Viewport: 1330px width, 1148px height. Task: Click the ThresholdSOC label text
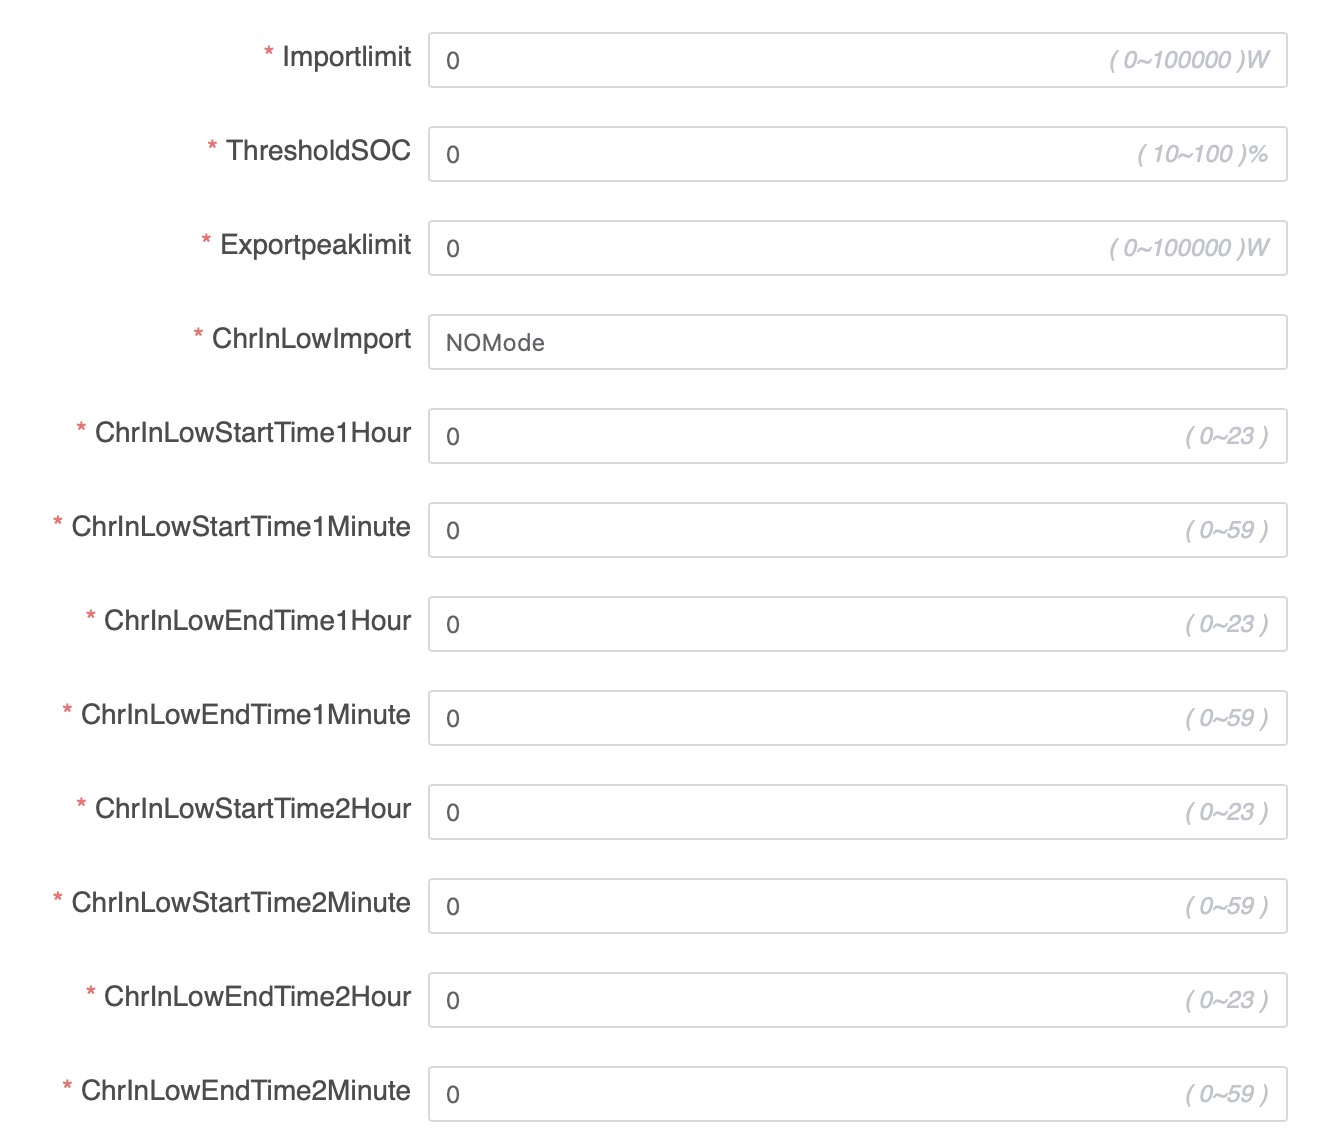tap(318, 151)
